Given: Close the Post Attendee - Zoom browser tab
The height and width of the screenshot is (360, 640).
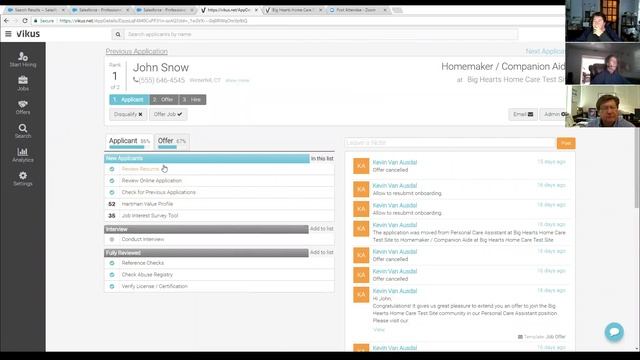Looking at the screenshot, I should click(384, 10).
